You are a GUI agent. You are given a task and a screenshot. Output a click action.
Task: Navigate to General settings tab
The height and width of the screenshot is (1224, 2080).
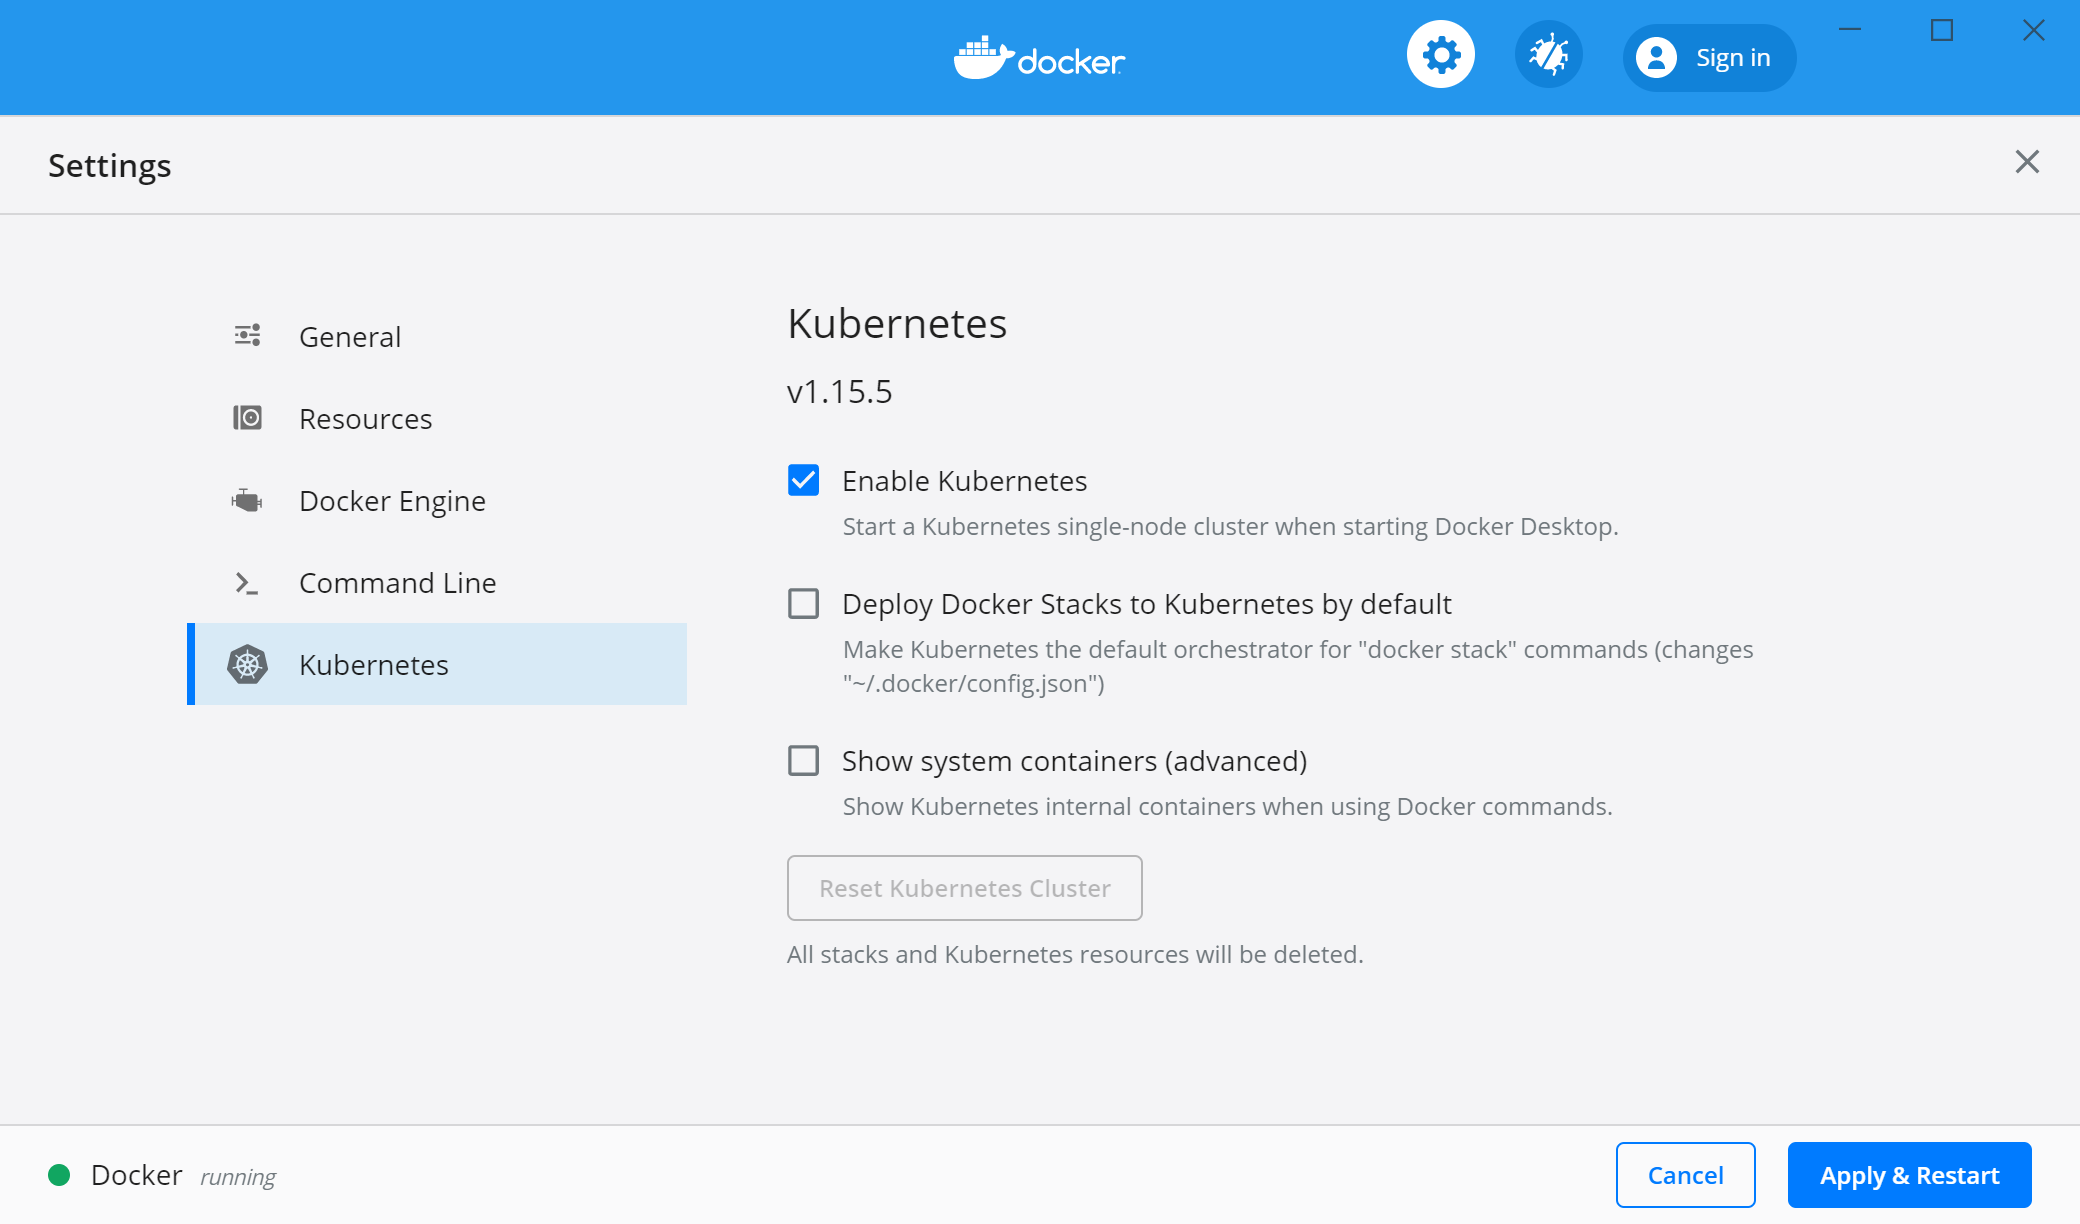(350, 337)
